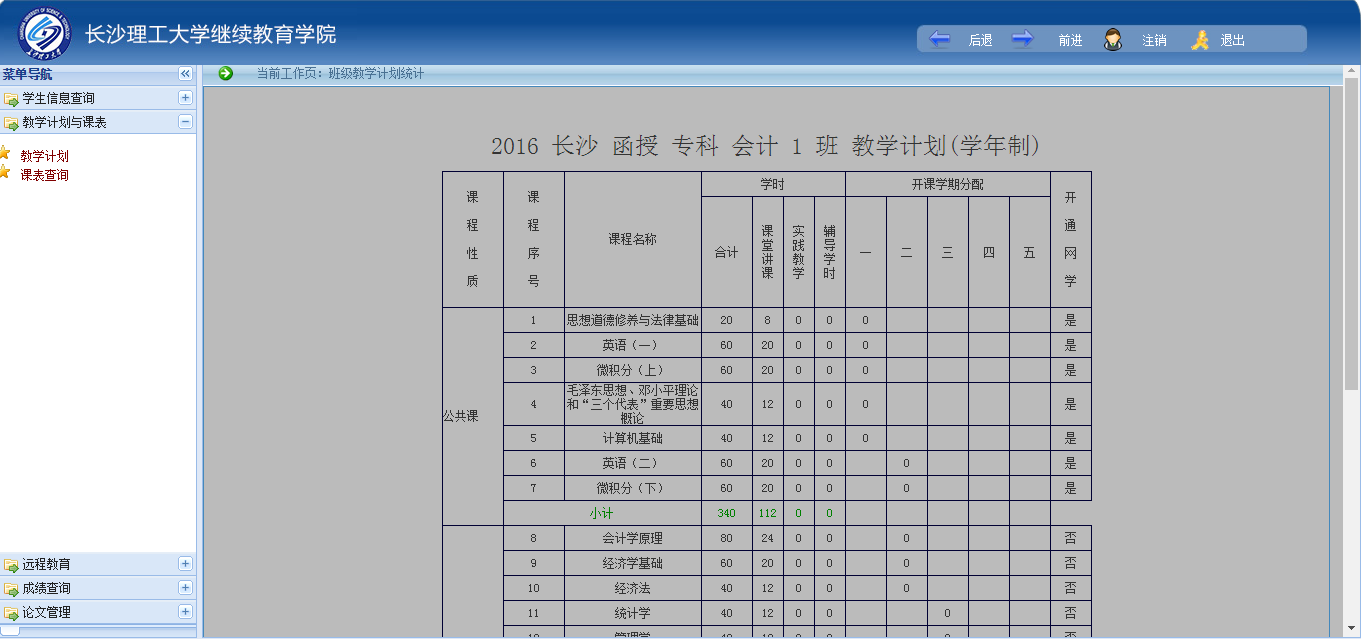Click the user logout icon (注销)
The image size is (1361, 639).
coord(1112,40)
